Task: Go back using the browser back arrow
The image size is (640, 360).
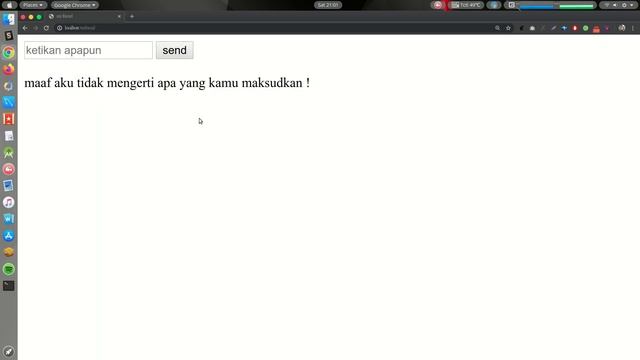Action: click(x=25, y=28)
